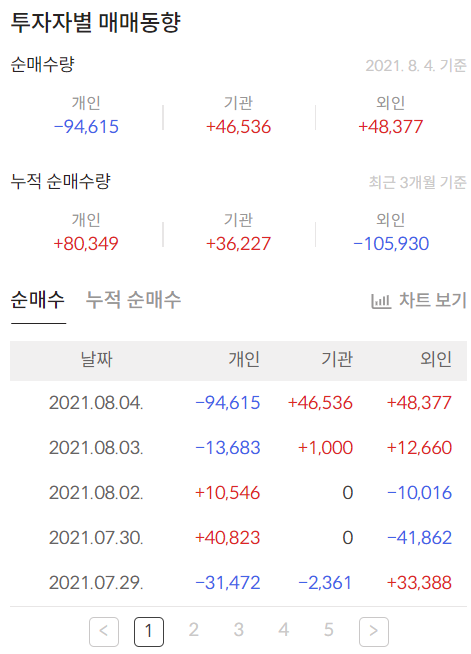The height and width of the screenshot is (654, 471).
Task: Switch to 누적 순매수 tab
Action: pos(133,300)
